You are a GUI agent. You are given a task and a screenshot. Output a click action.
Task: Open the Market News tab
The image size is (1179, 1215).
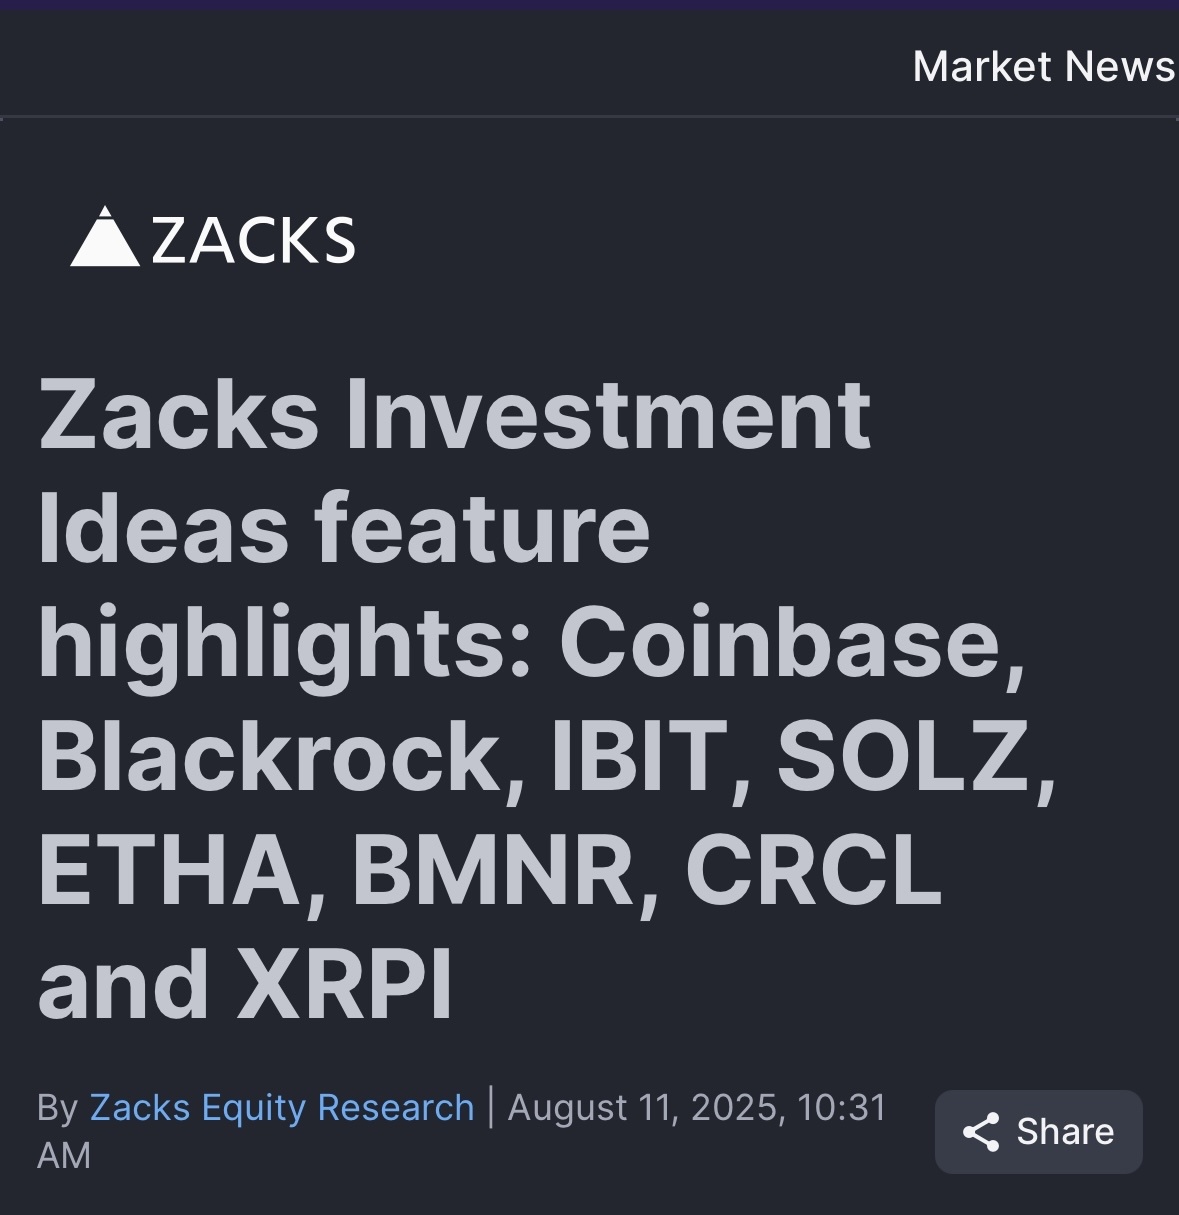1044,67
